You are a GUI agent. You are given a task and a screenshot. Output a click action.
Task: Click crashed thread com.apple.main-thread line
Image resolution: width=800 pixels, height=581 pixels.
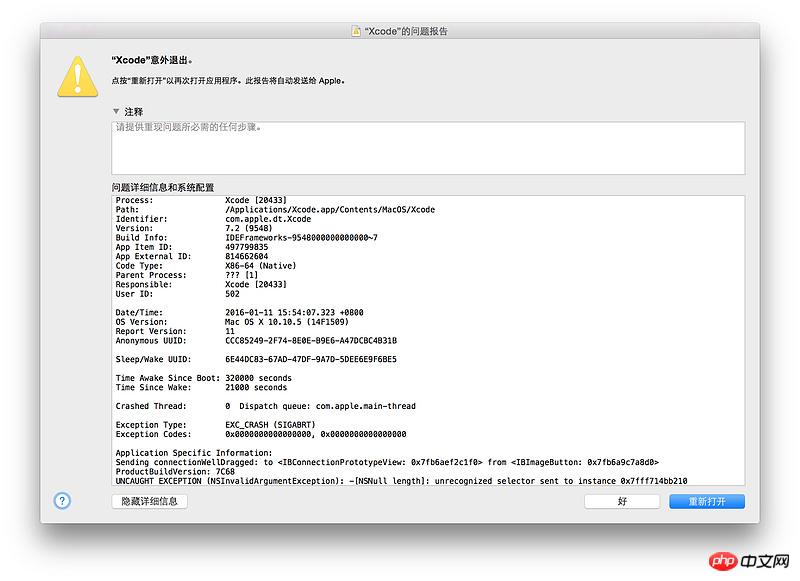[265, 406]
